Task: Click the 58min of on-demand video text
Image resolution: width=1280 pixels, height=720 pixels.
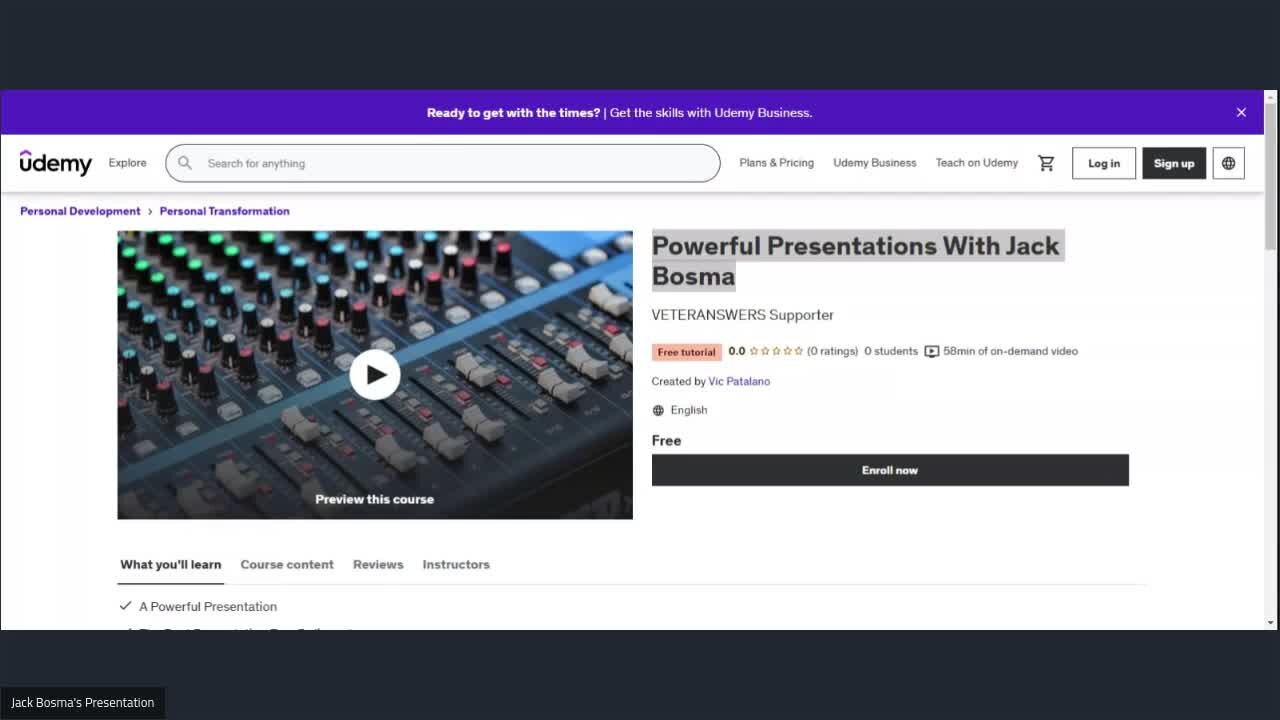Action: [1010, 351]
